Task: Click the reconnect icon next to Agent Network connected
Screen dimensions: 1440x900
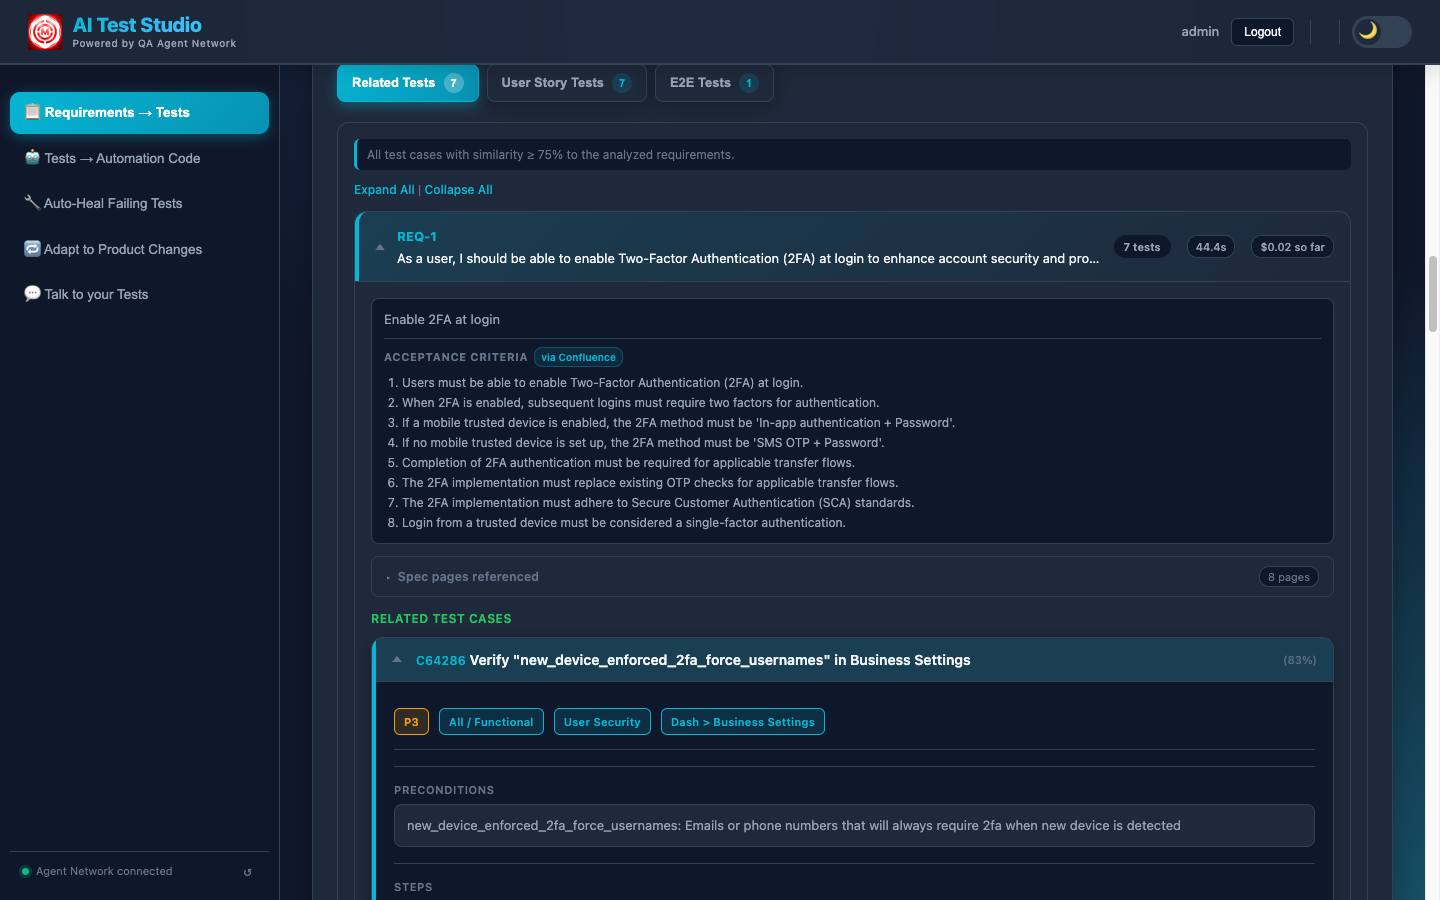Action: (248, 872)
